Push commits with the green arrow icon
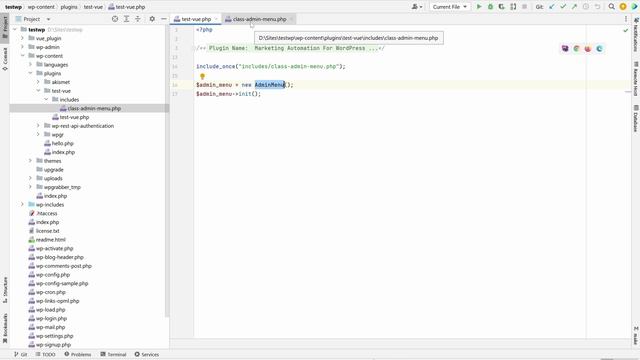This screenshot has width=640, height=360. pos(574,7)
